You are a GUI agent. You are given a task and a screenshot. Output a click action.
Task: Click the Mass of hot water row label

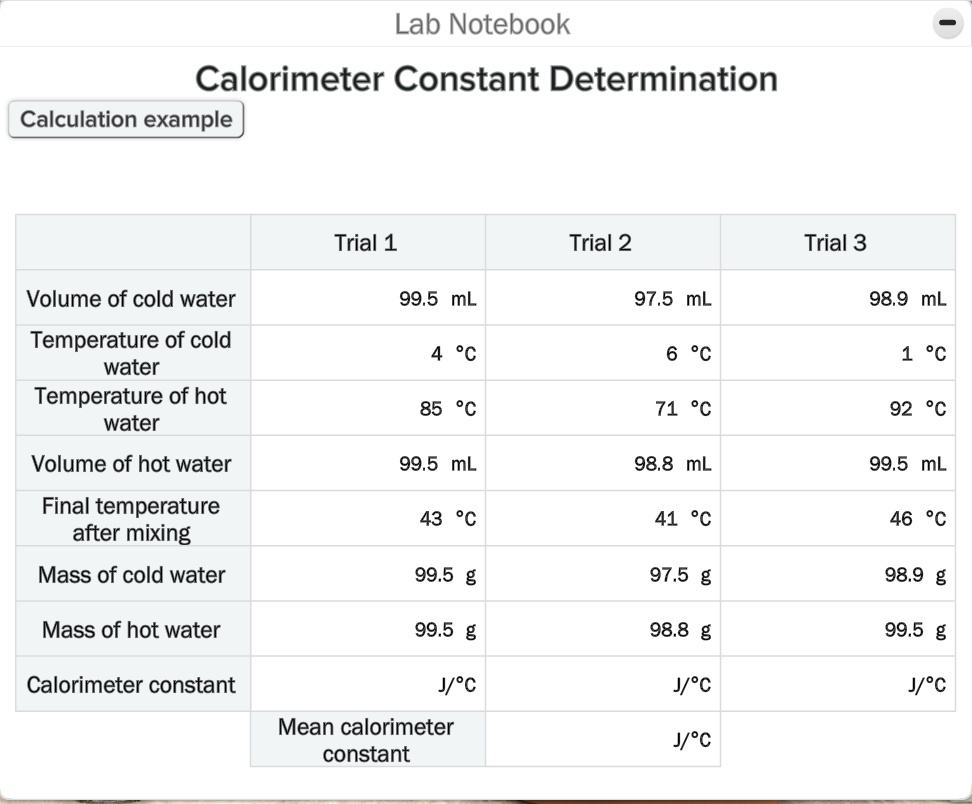131,628
